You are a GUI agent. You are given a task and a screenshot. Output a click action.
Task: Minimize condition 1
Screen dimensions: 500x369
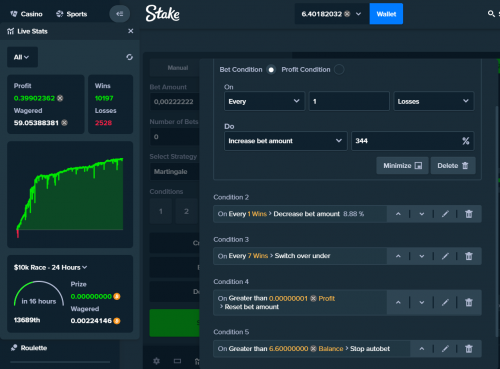(x=402, y=166)
